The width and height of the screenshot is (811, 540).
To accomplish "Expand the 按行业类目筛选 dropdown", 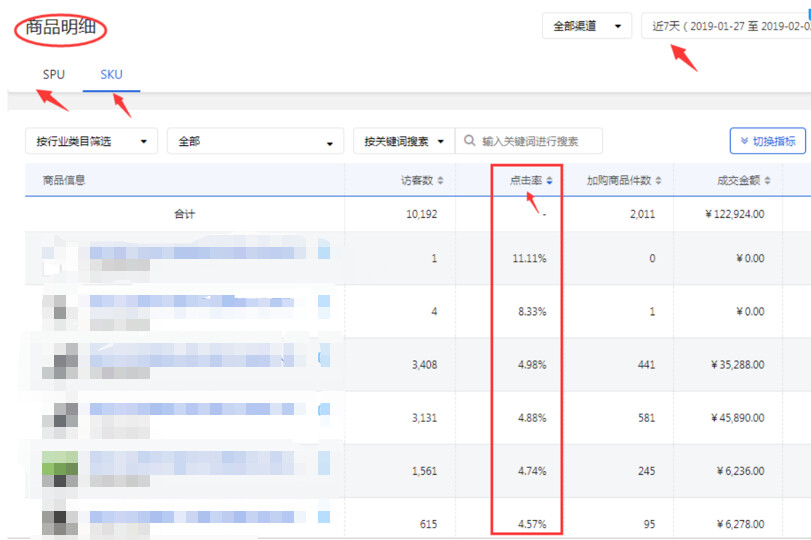I will pyautogui.click(x=91, y=142).
